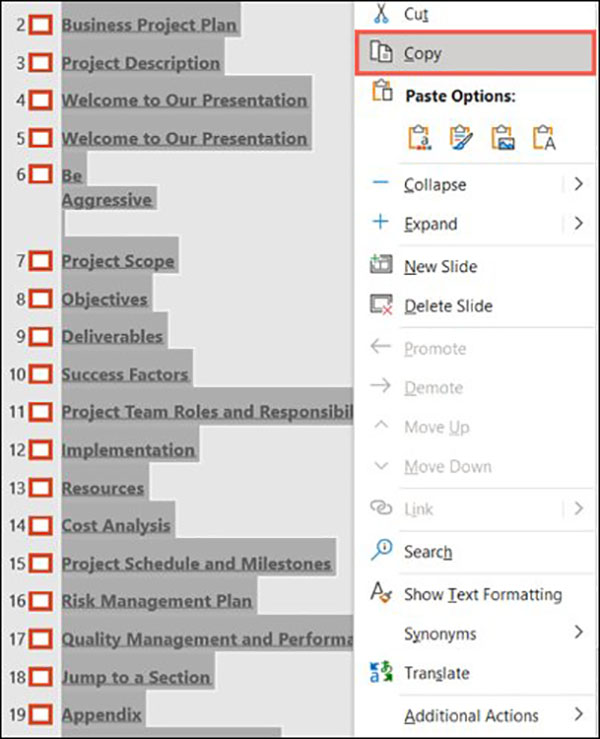Click the Translate icon

click(x=381, y=673)
